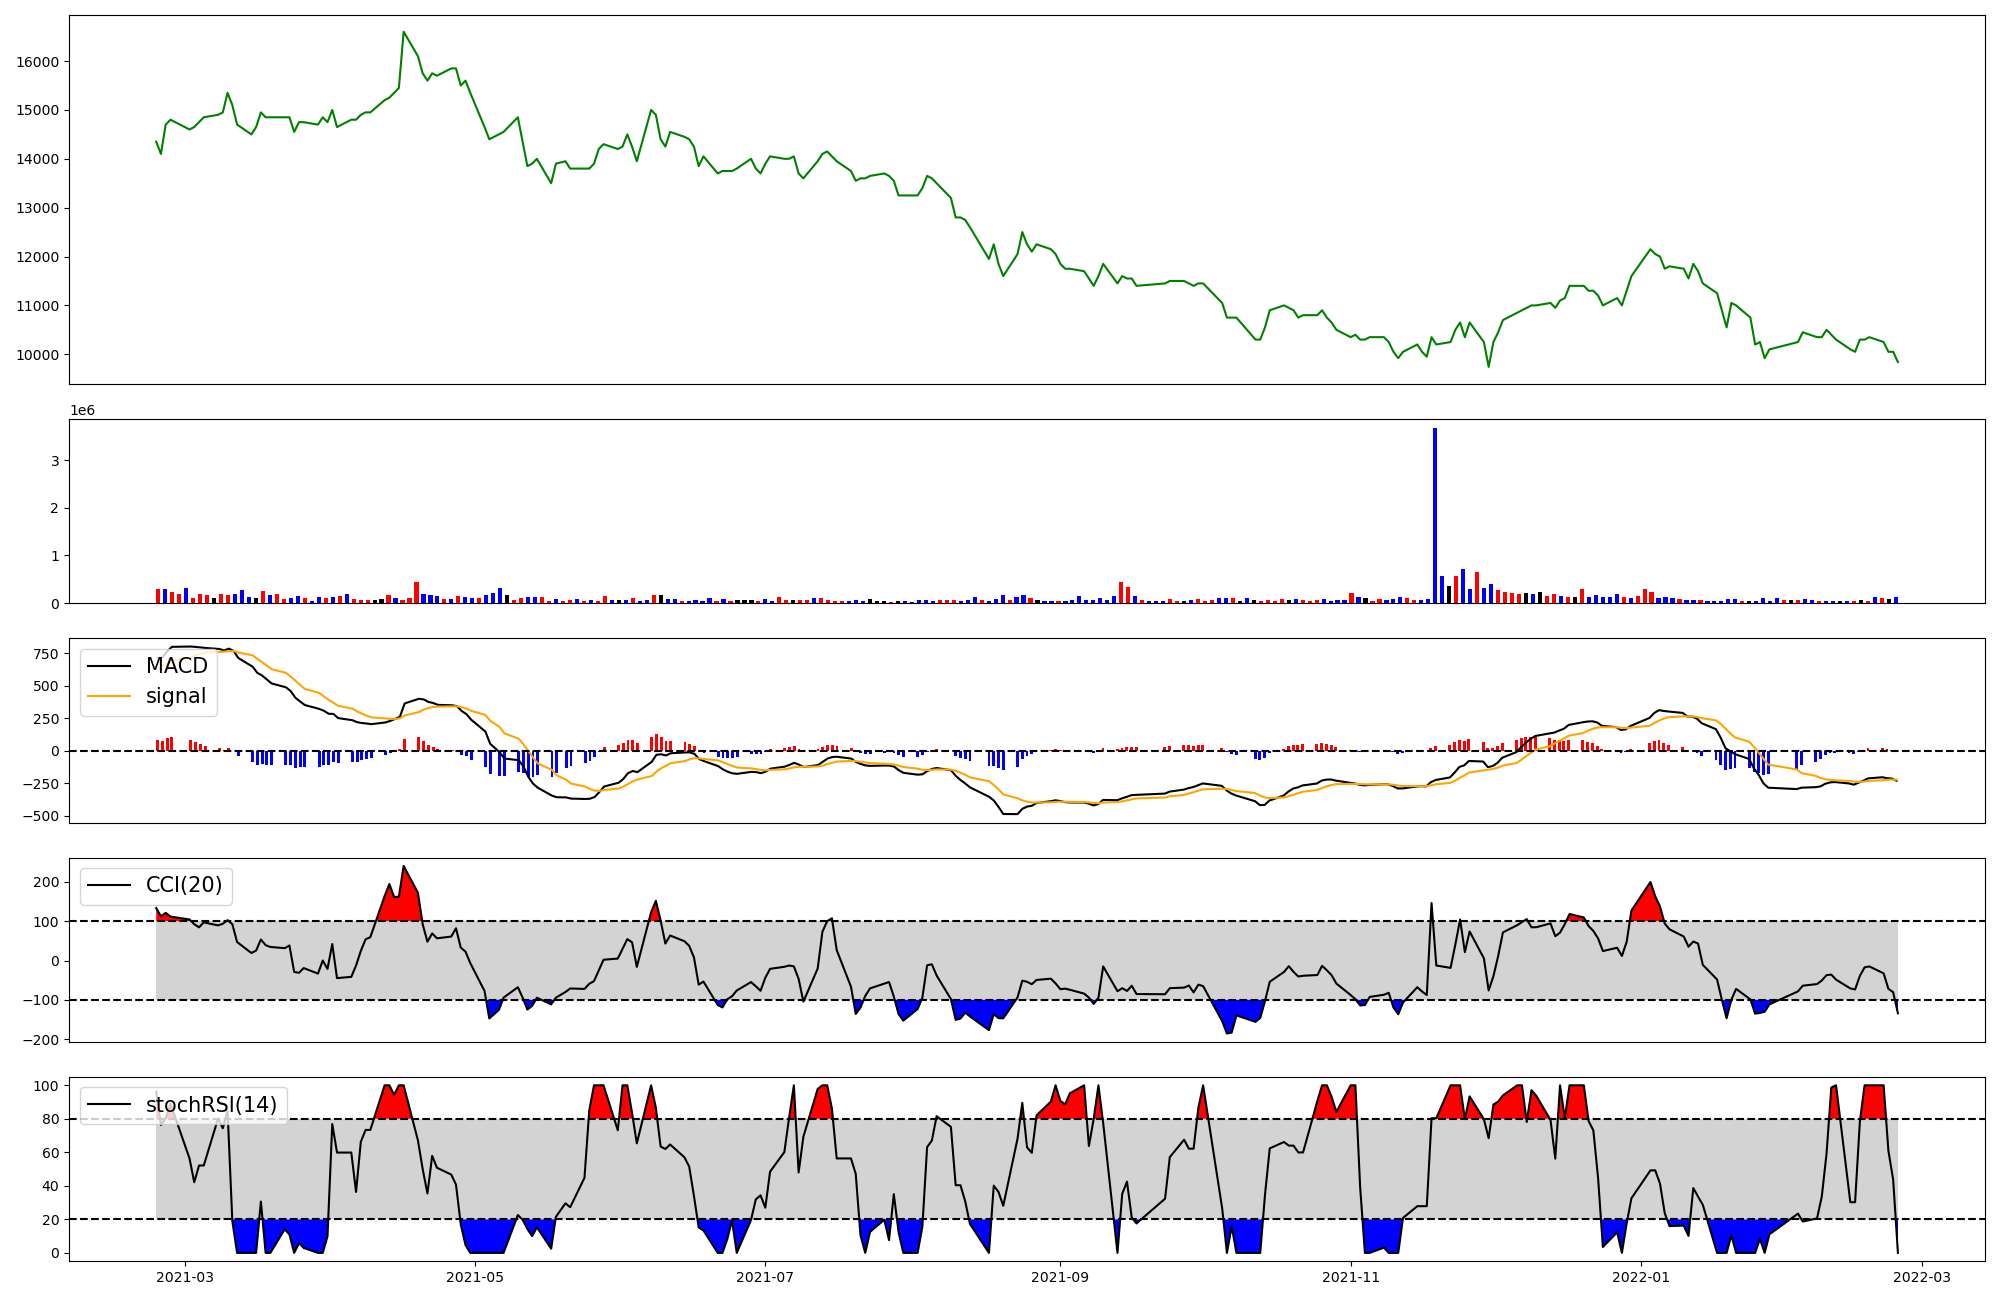Click the 2022-03 x-axis date label
This screenshot has height=1300, width=2000.
[1922, 1277]
